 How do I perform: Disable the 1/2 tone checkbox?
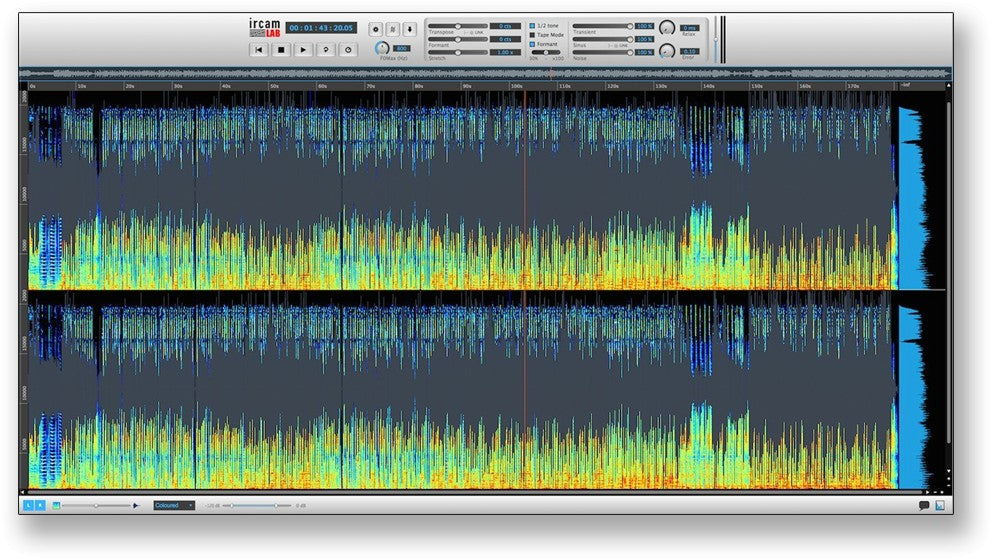tap(532, 25)
